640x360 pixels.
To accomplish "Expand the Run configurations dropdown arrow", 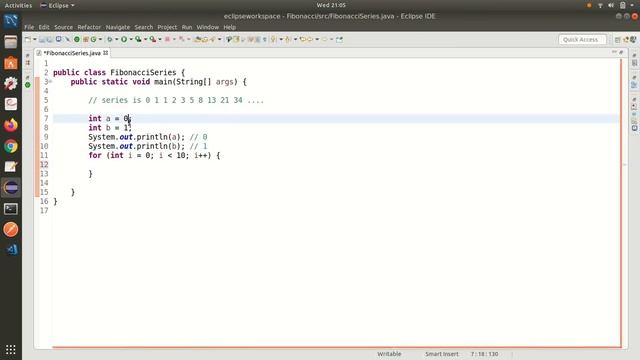I will 131,40.
